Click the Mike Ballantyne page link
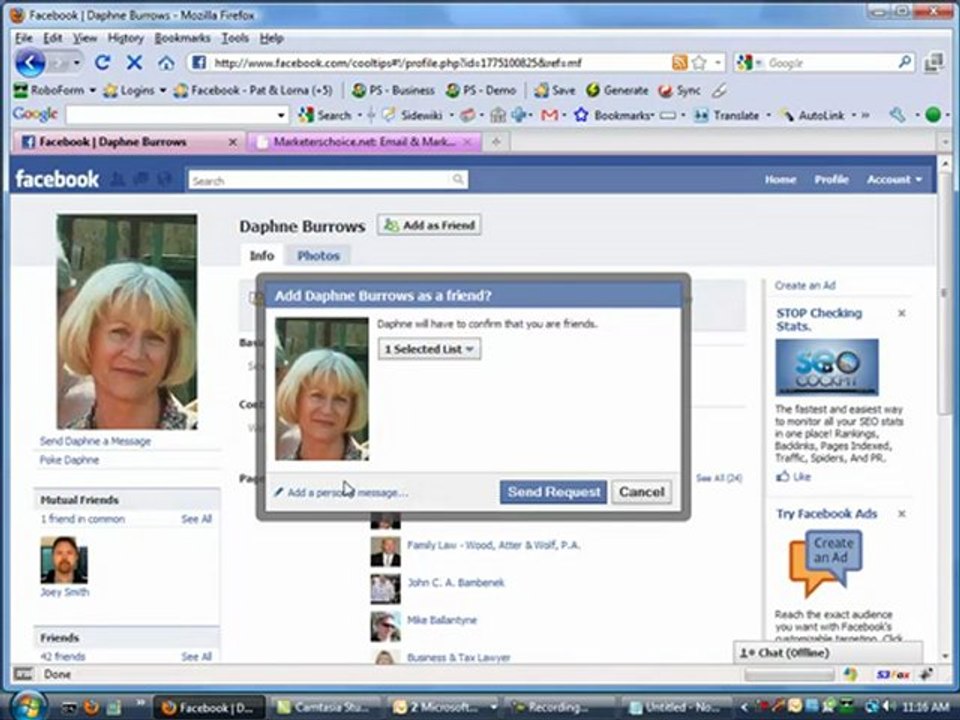 tap(441, 620)
